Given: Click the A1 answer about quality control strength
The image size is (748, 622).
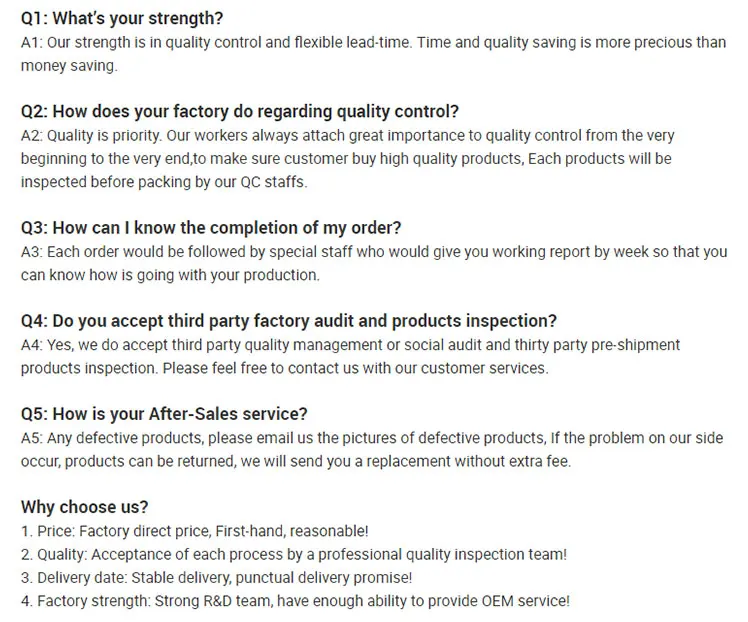Looking at the screenshot, I should point(373,42).
